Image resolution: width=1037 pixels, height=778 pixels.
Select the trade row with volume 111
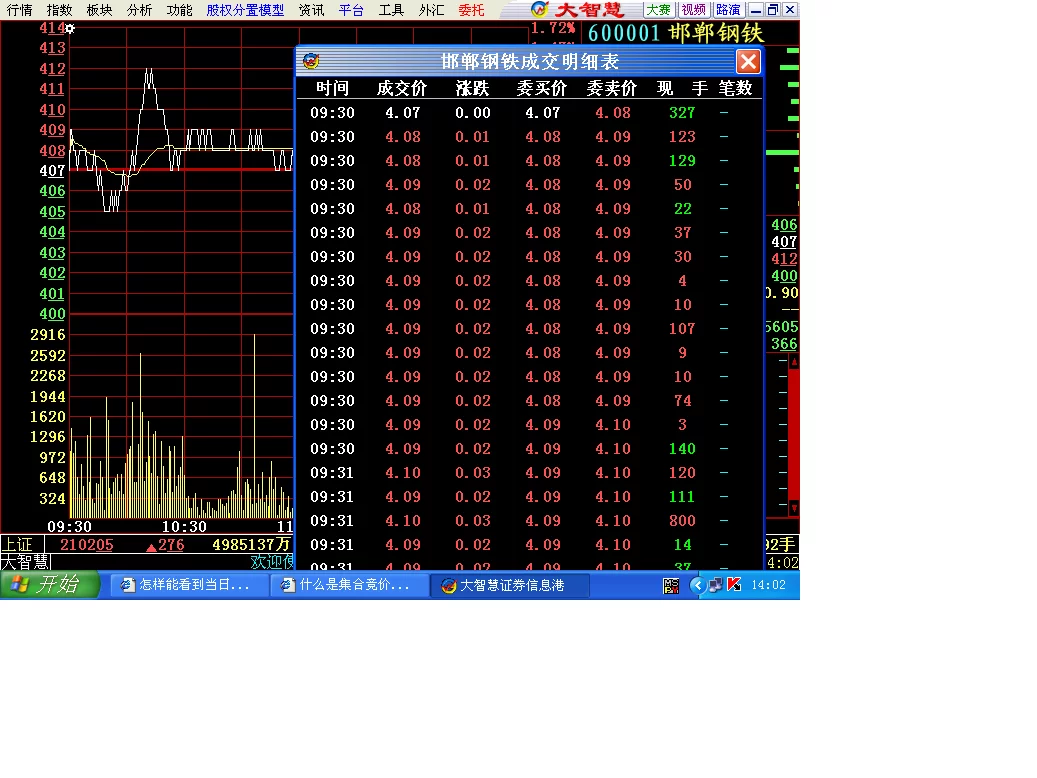click(529, 497)
